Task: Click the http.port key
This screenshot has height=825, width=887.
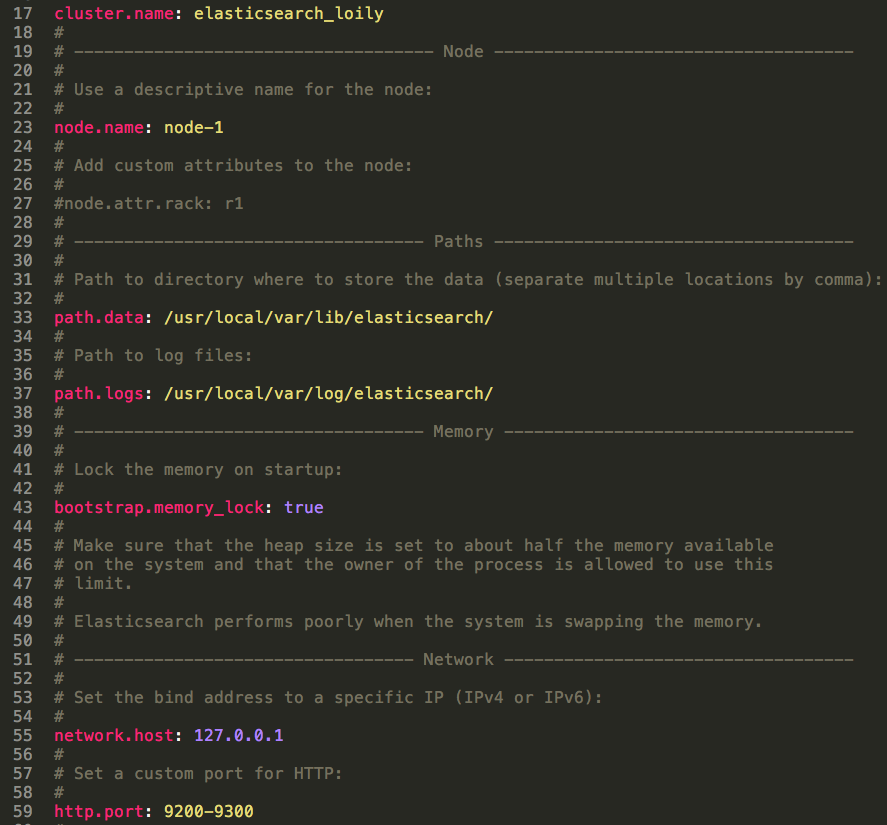Action: point(99,811)
